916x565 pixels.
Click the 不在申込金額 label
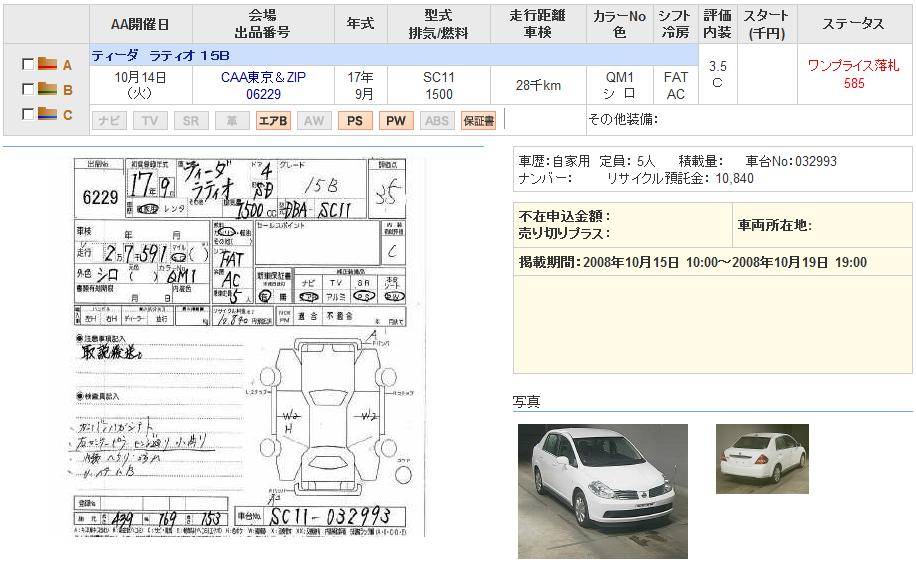pos(564,216)
